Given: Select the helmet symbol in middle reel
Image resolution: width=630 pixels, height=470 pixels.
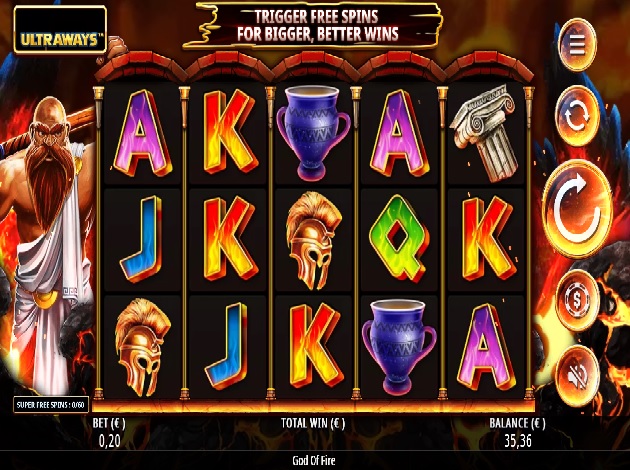Looking at the screenshot, I should (x=313, y=240).
